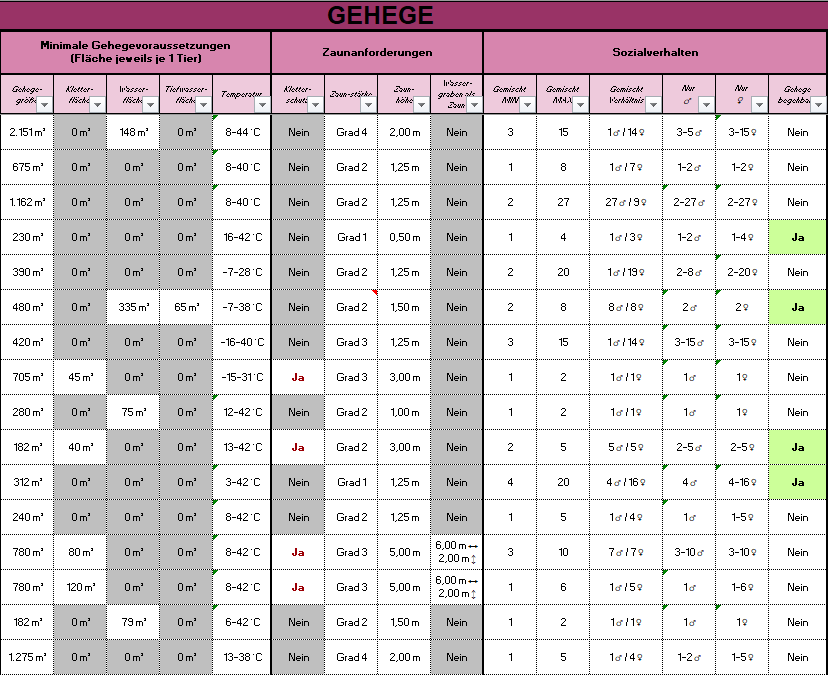828x675 pixels.
Task: Open the Nur ♂ column filter dropdown
Action: coord(706,105)
